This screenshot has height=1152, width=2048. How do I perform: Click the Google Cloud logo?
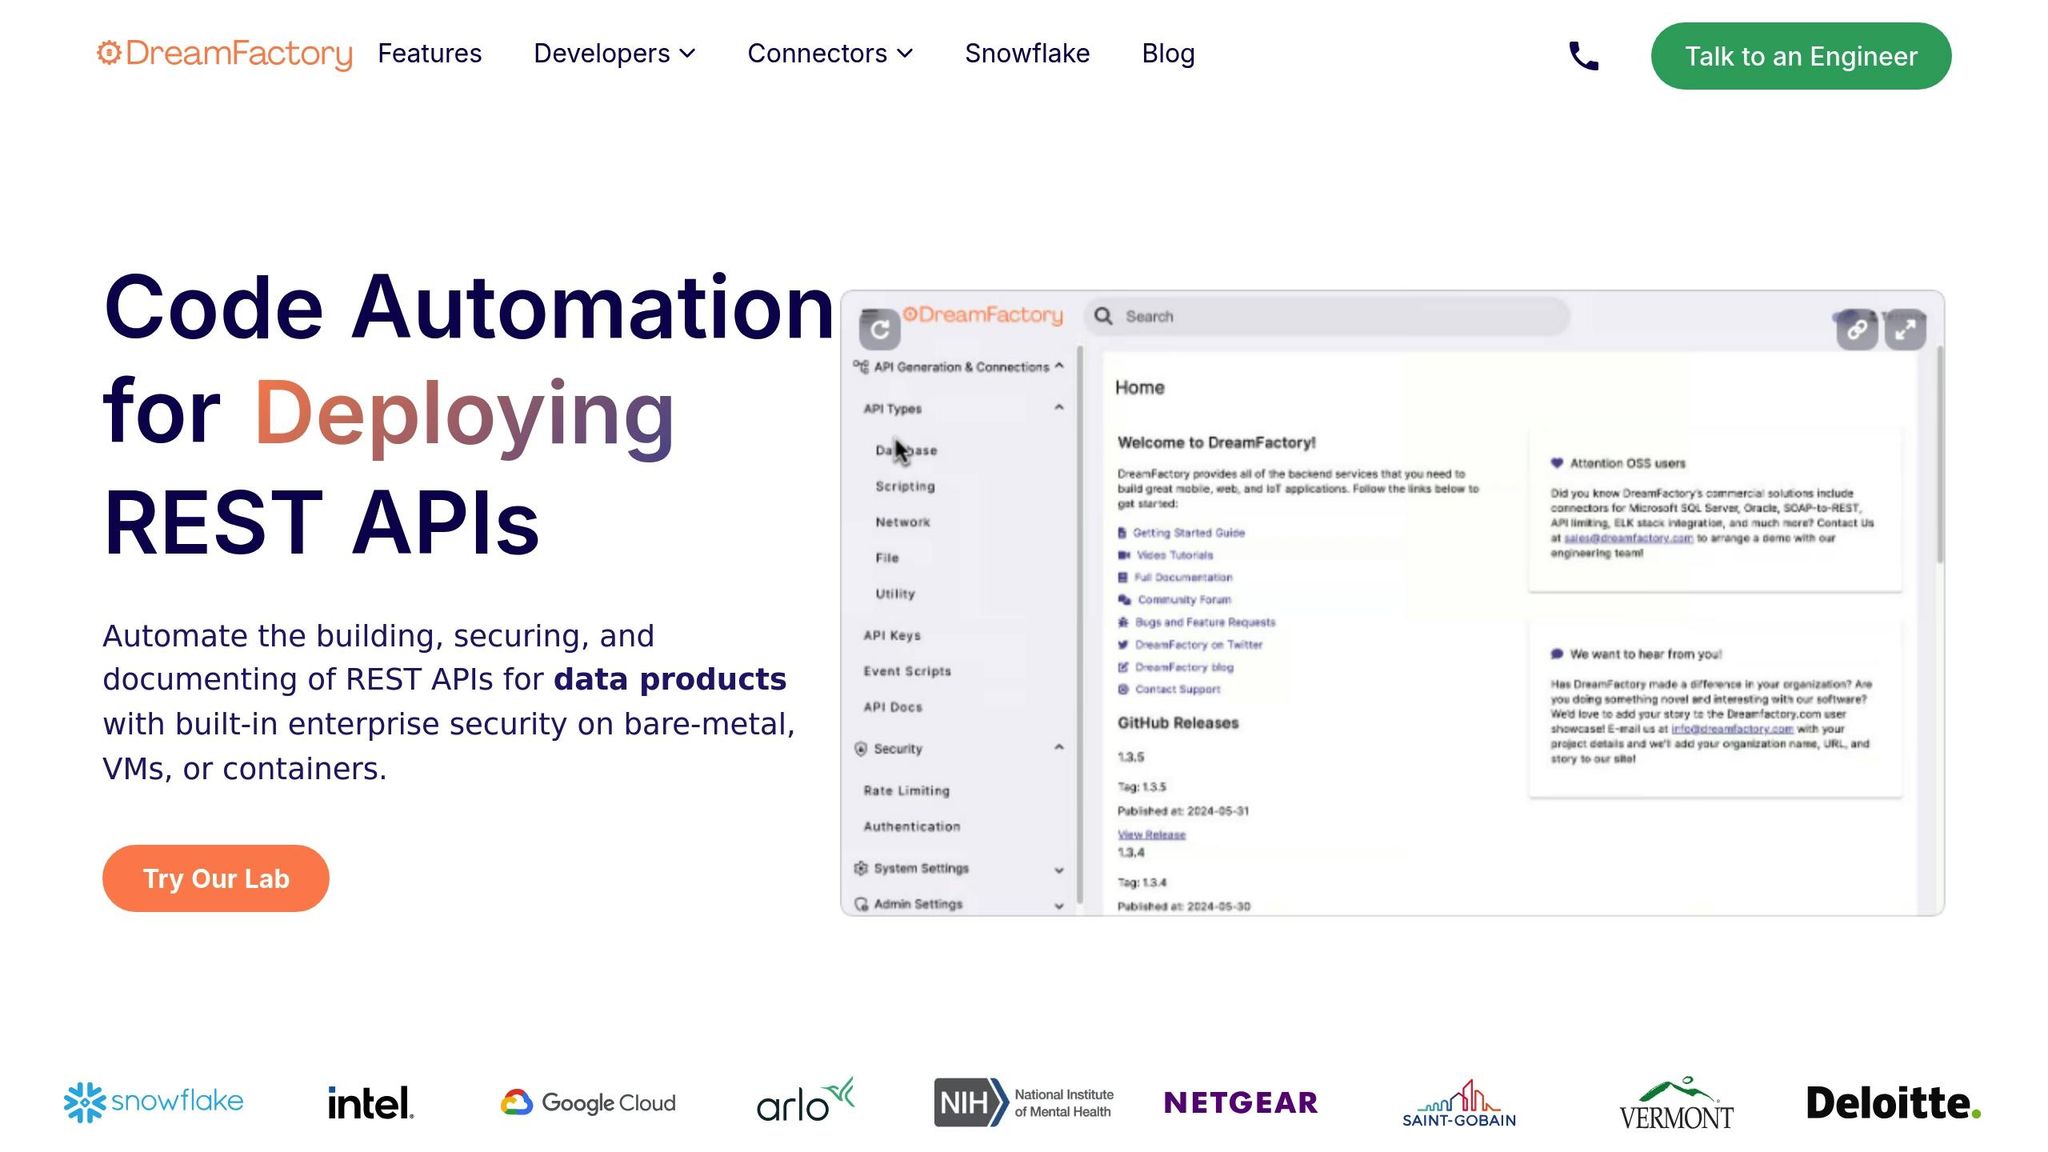click(x=588, y=1102)
